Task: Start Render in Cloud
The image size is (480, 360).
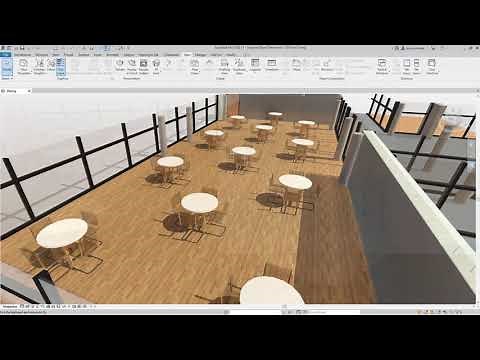Action: pos(132,66)
